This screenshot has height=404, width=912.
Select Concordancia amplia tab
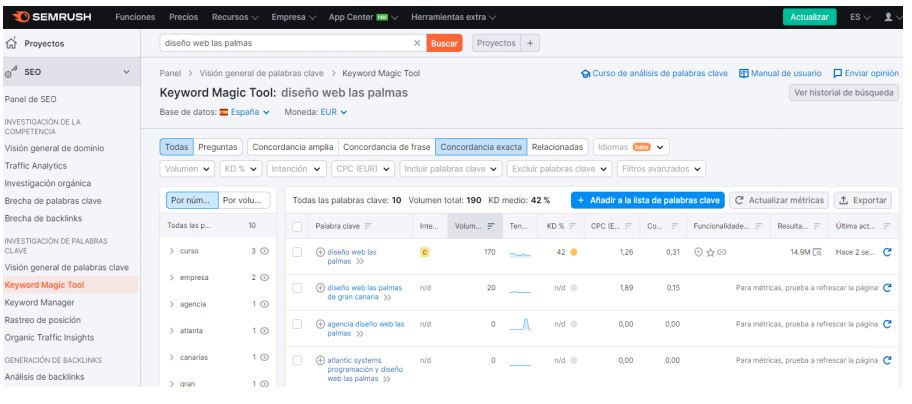click(x=293, y=147)
